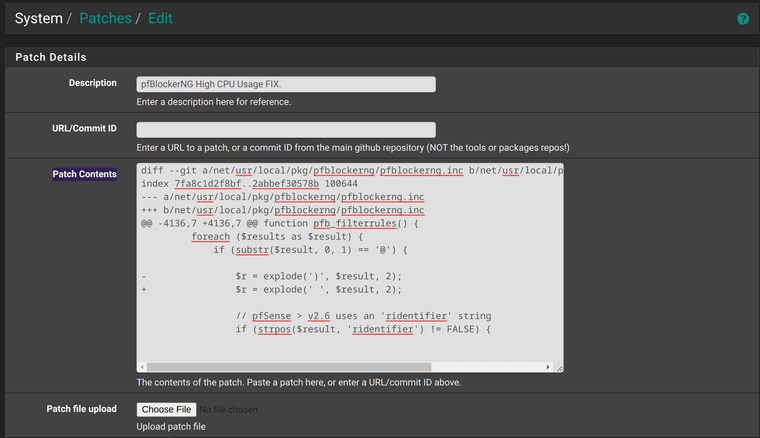
Task: Click 'The contents of the patch' help text
Action: [x=299, y=382]
